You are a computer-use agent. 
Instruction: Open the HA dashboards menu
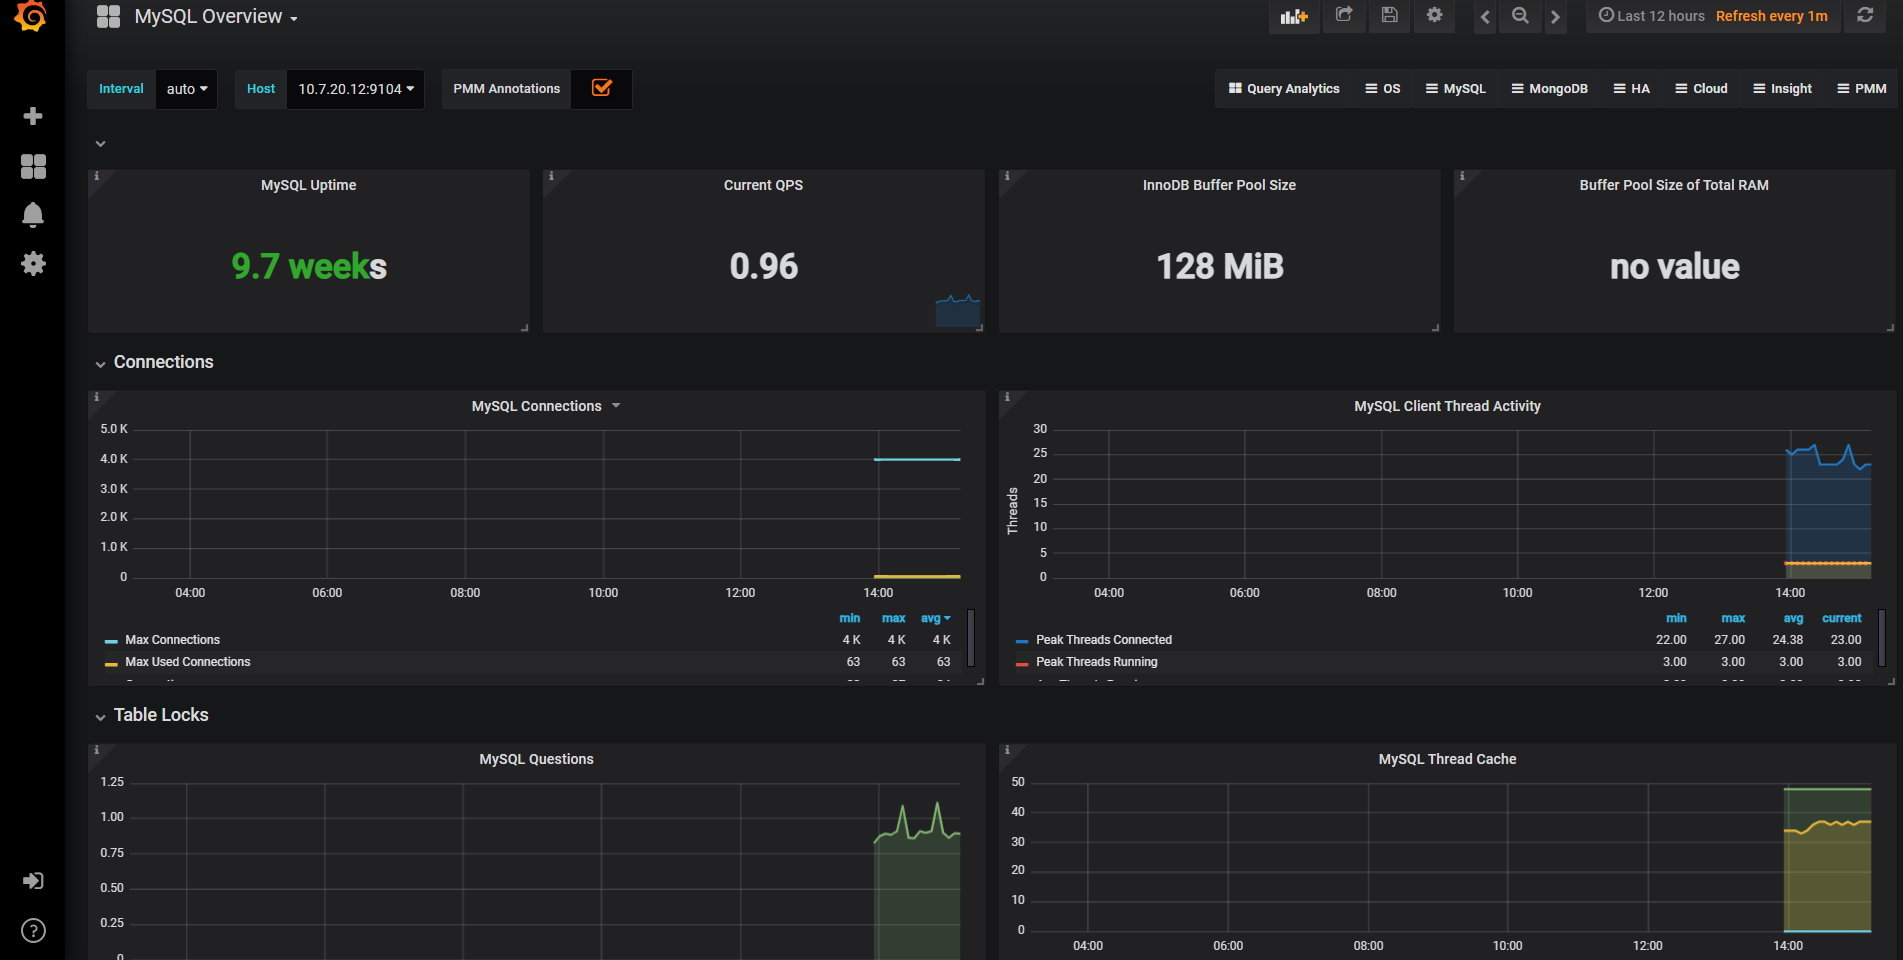click(1632, 89)
